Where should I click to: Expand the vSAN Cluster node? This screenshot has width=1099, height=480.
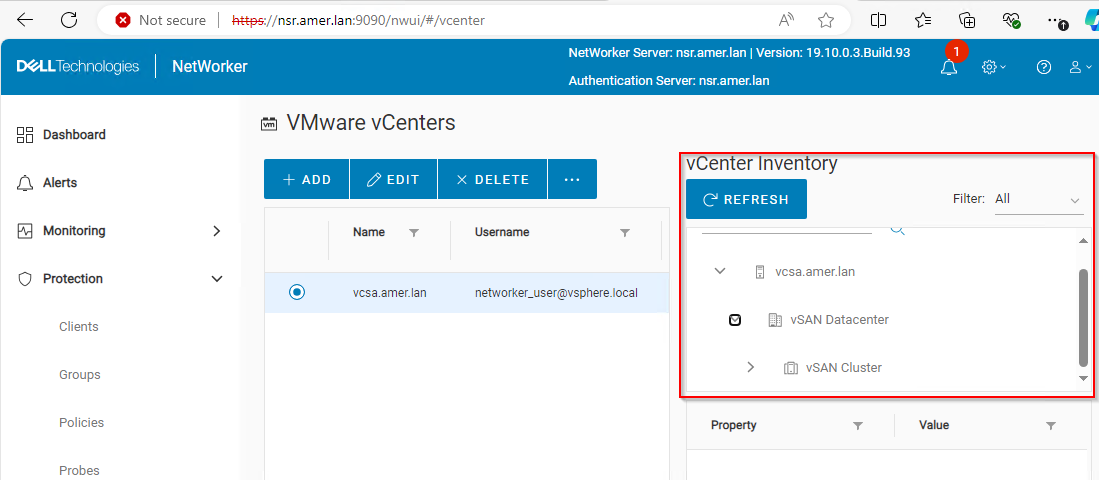click(751, 367)
